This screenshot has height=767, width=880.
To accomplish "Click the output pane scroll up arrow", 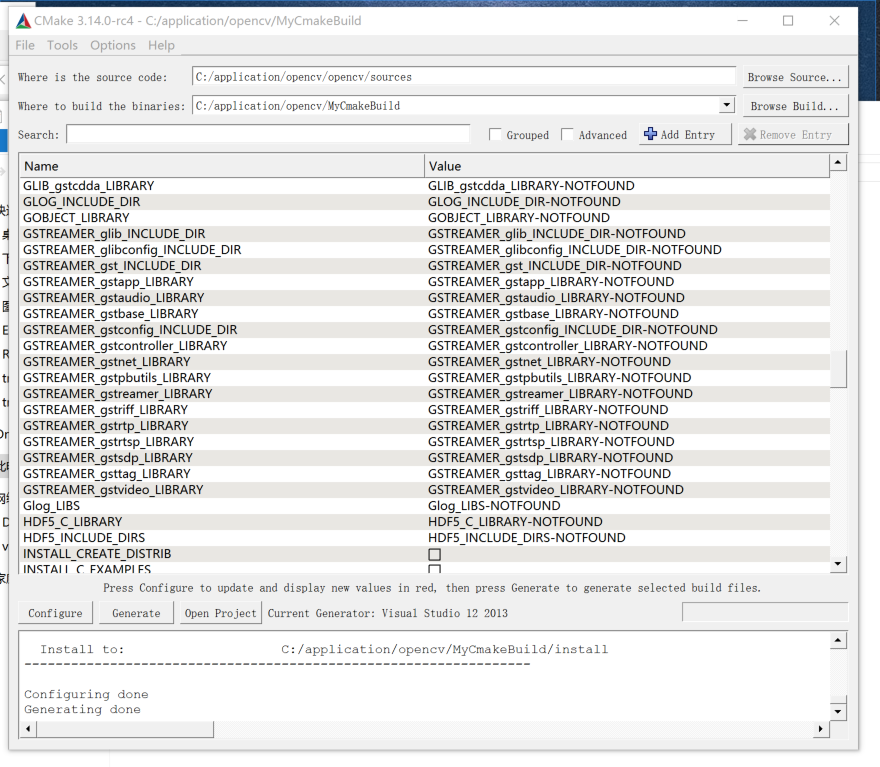I will pyautogui.click(x=838, y=640).
